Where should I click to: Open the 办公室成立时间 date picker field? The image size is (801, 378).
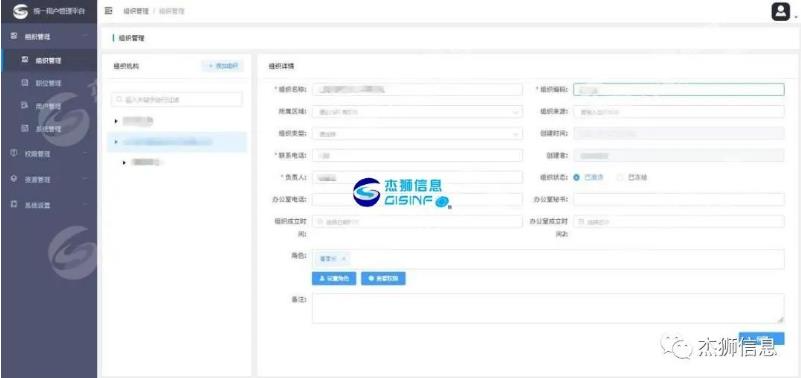(x=678, y=222)
